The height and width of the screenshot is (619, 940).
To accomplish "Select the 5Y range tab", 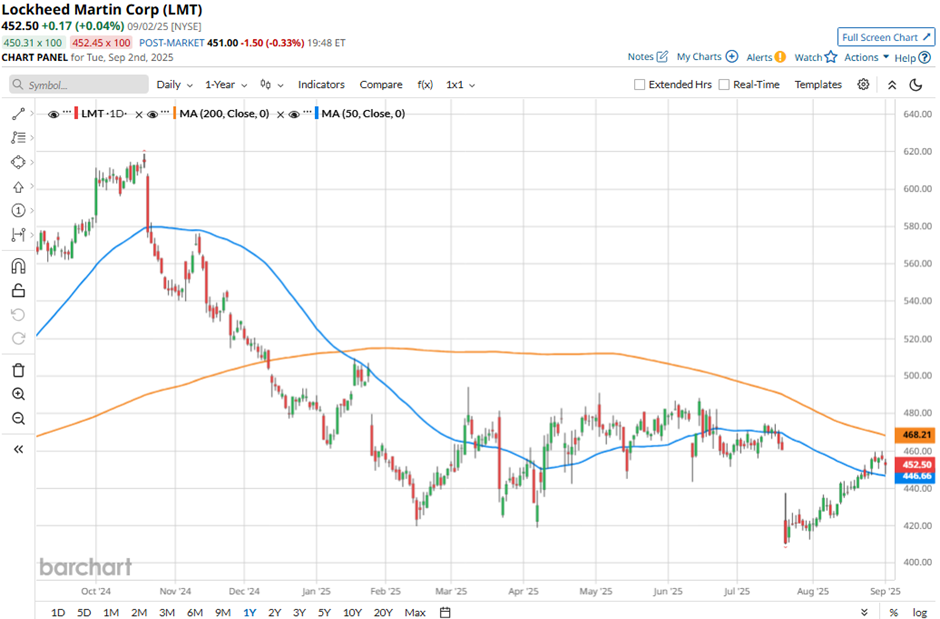I will 324,612.
